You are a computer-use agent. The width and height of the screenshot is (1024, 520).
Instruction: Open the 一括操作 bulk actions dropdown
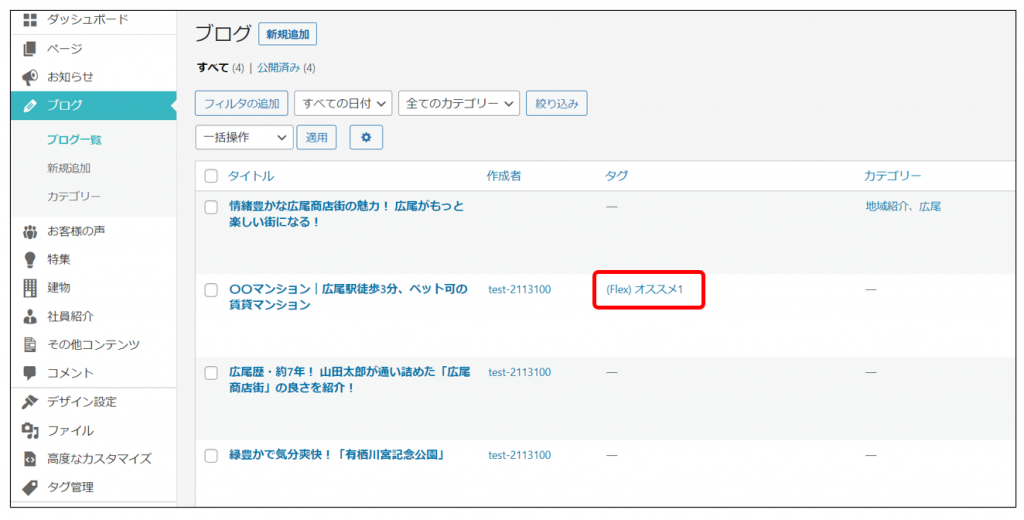(244, 137)
